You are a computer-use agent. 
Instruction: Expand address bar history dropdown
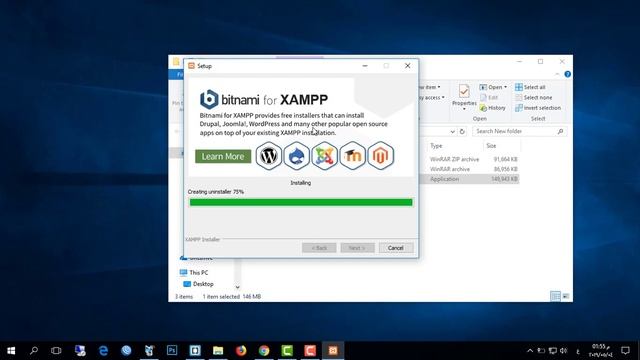pos(452,131)
